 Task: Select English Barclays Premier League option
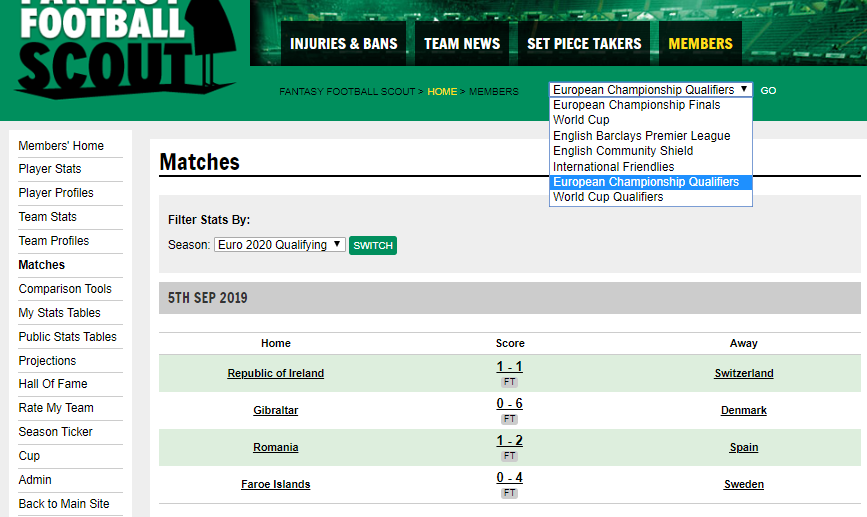point(650,136)
